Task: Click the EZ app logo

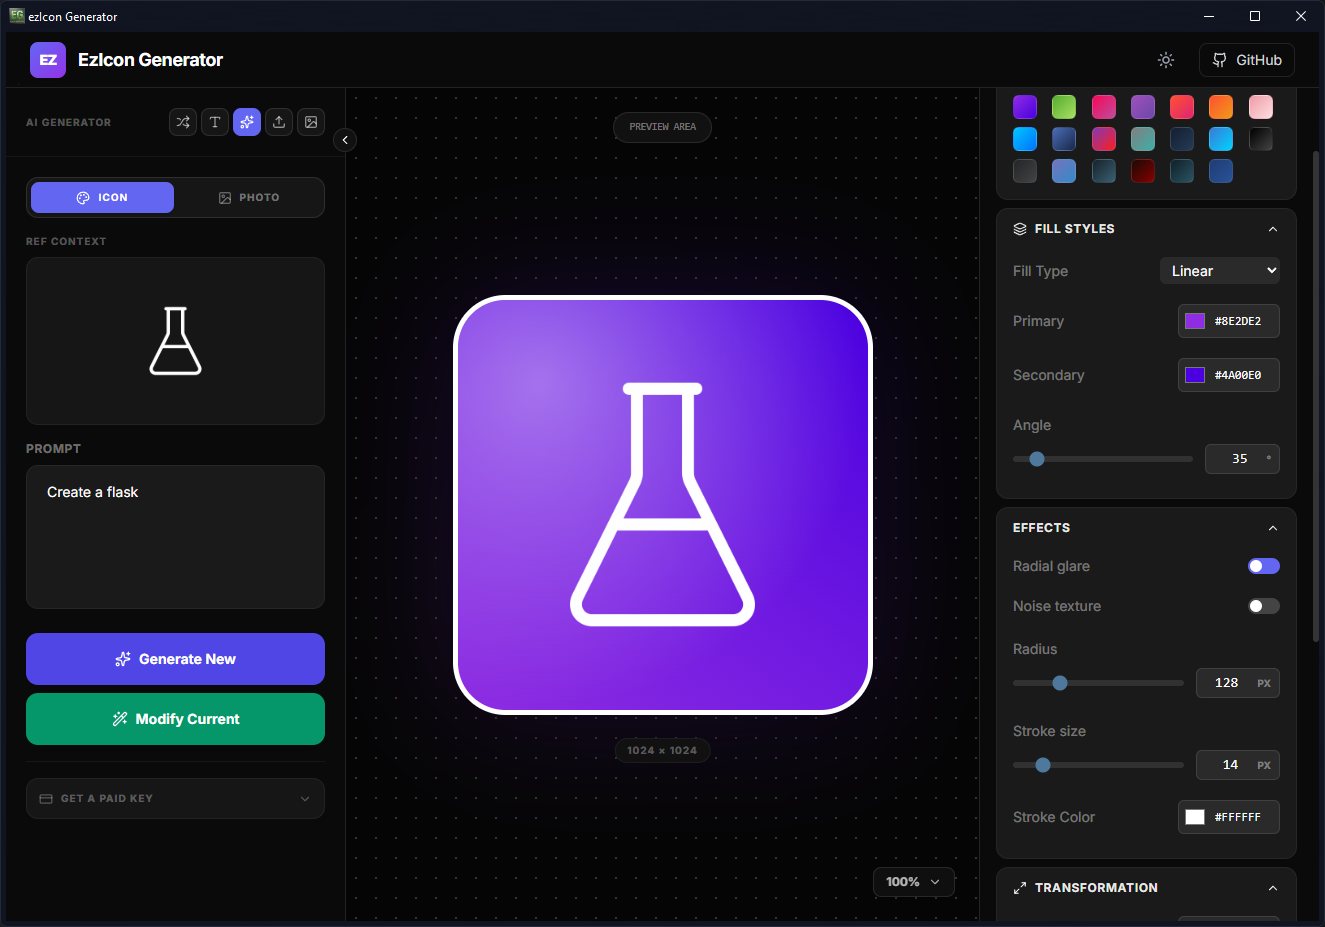Action: (x=48, y=60)
